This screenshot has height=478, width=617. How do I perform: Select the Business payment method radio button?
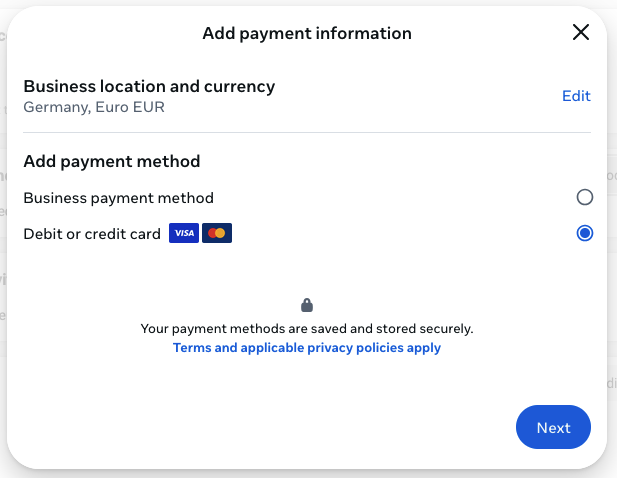click(x=585, y=198)
